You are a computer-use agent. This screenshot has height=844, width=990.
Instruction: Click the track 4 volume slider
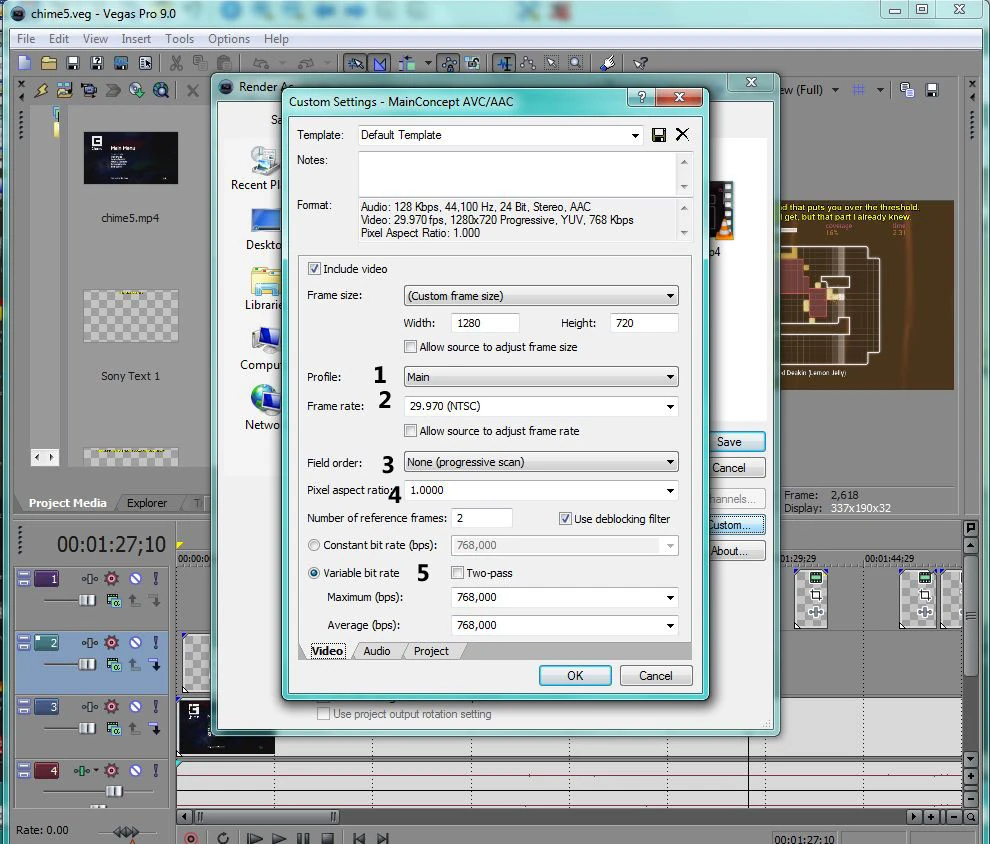pyautogui.click(x=113, y=791)
